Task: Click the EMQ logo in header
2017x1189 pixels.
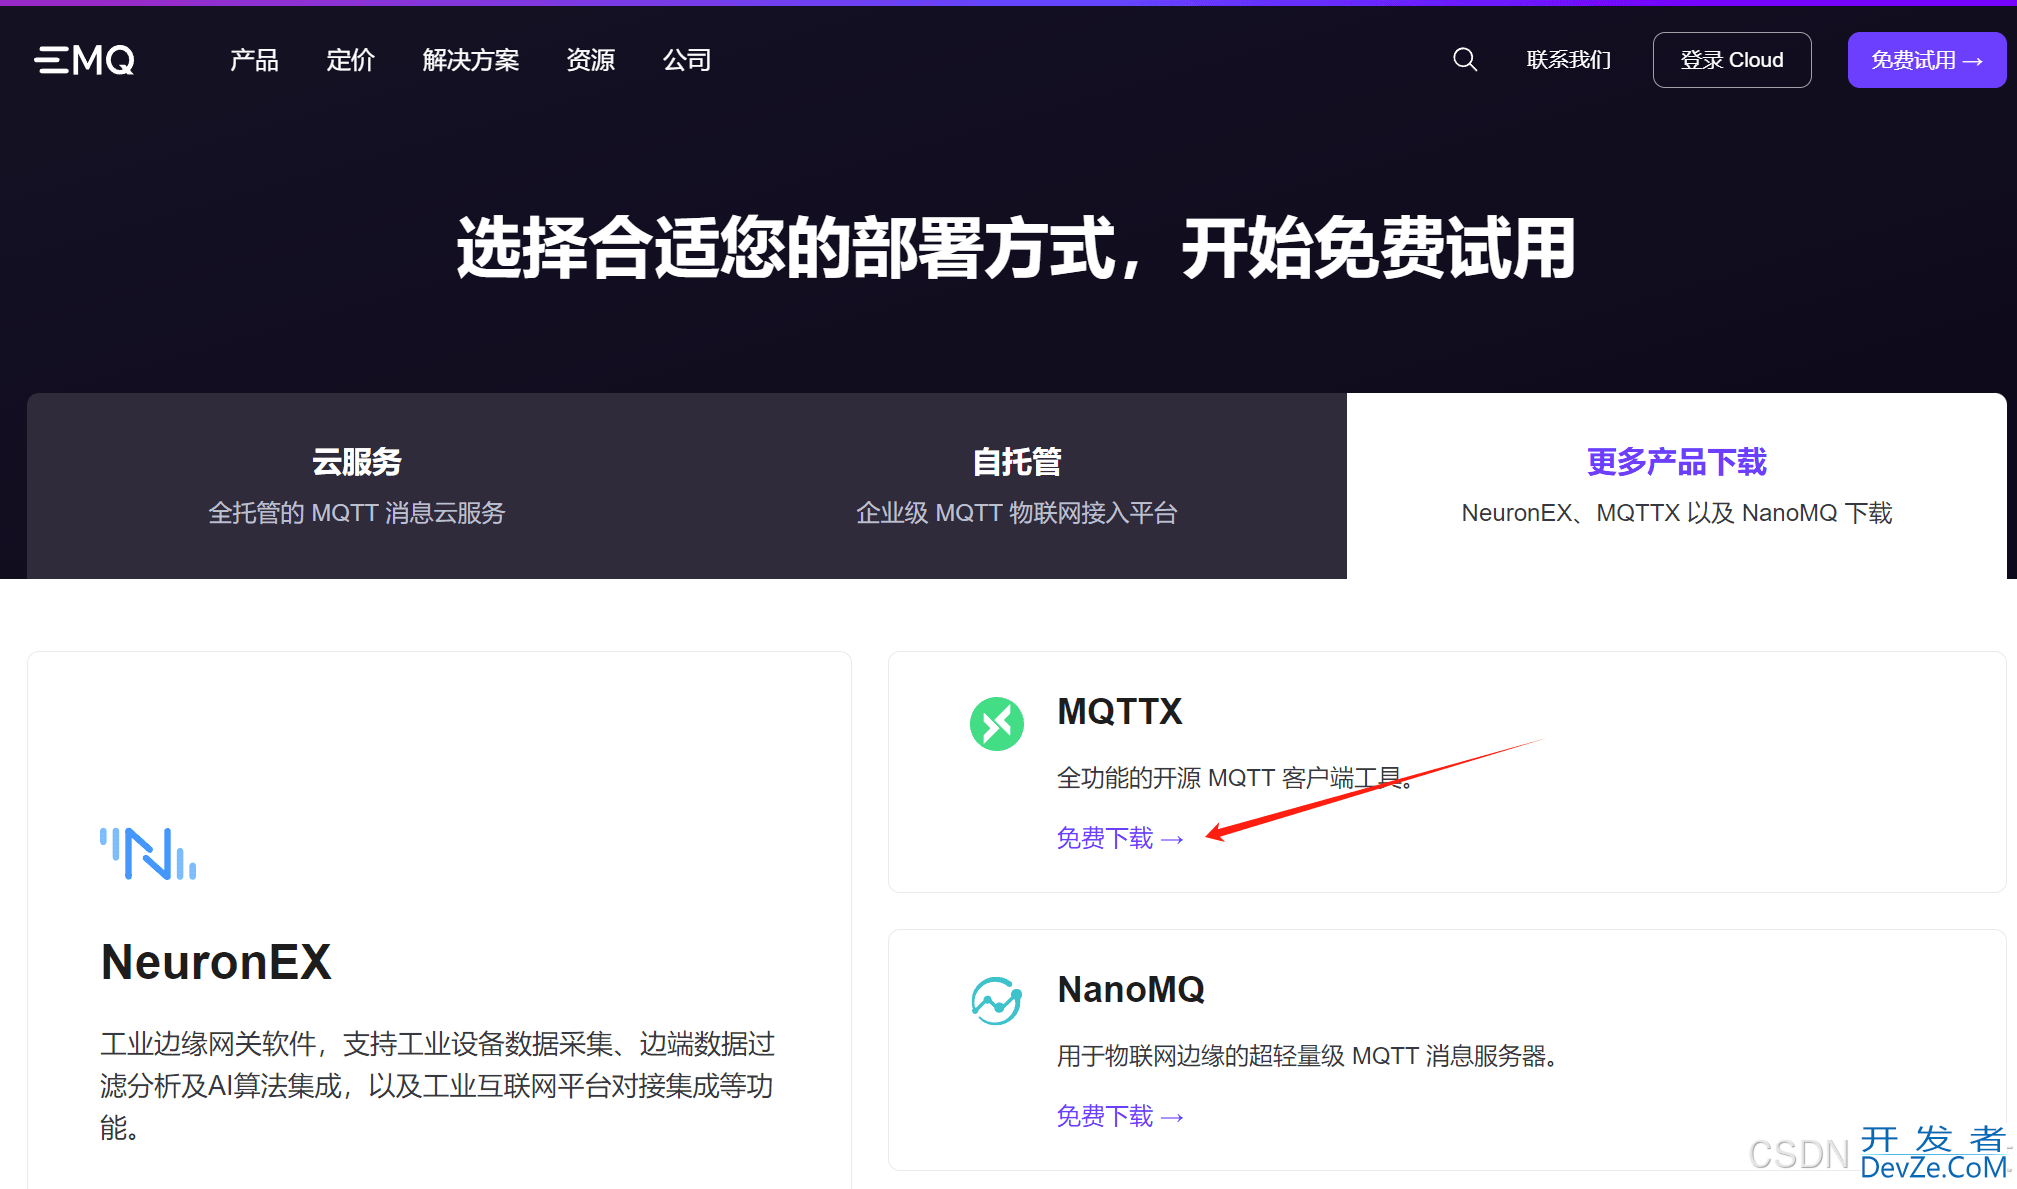Action: pos(84,60)
